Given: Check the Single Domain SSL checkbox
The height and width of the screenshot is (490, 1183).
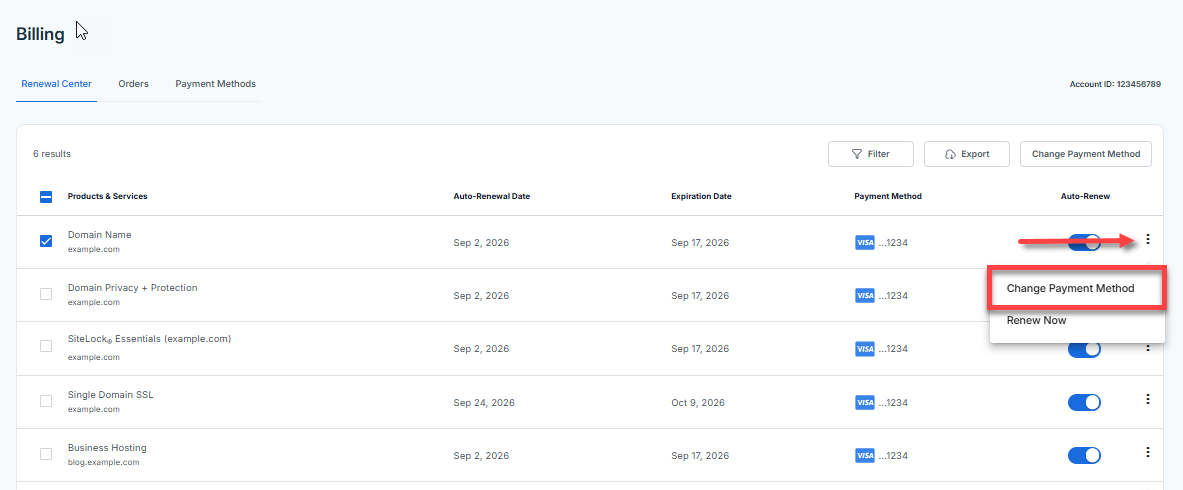Looking at the screenshot, I should coord(46,401).
